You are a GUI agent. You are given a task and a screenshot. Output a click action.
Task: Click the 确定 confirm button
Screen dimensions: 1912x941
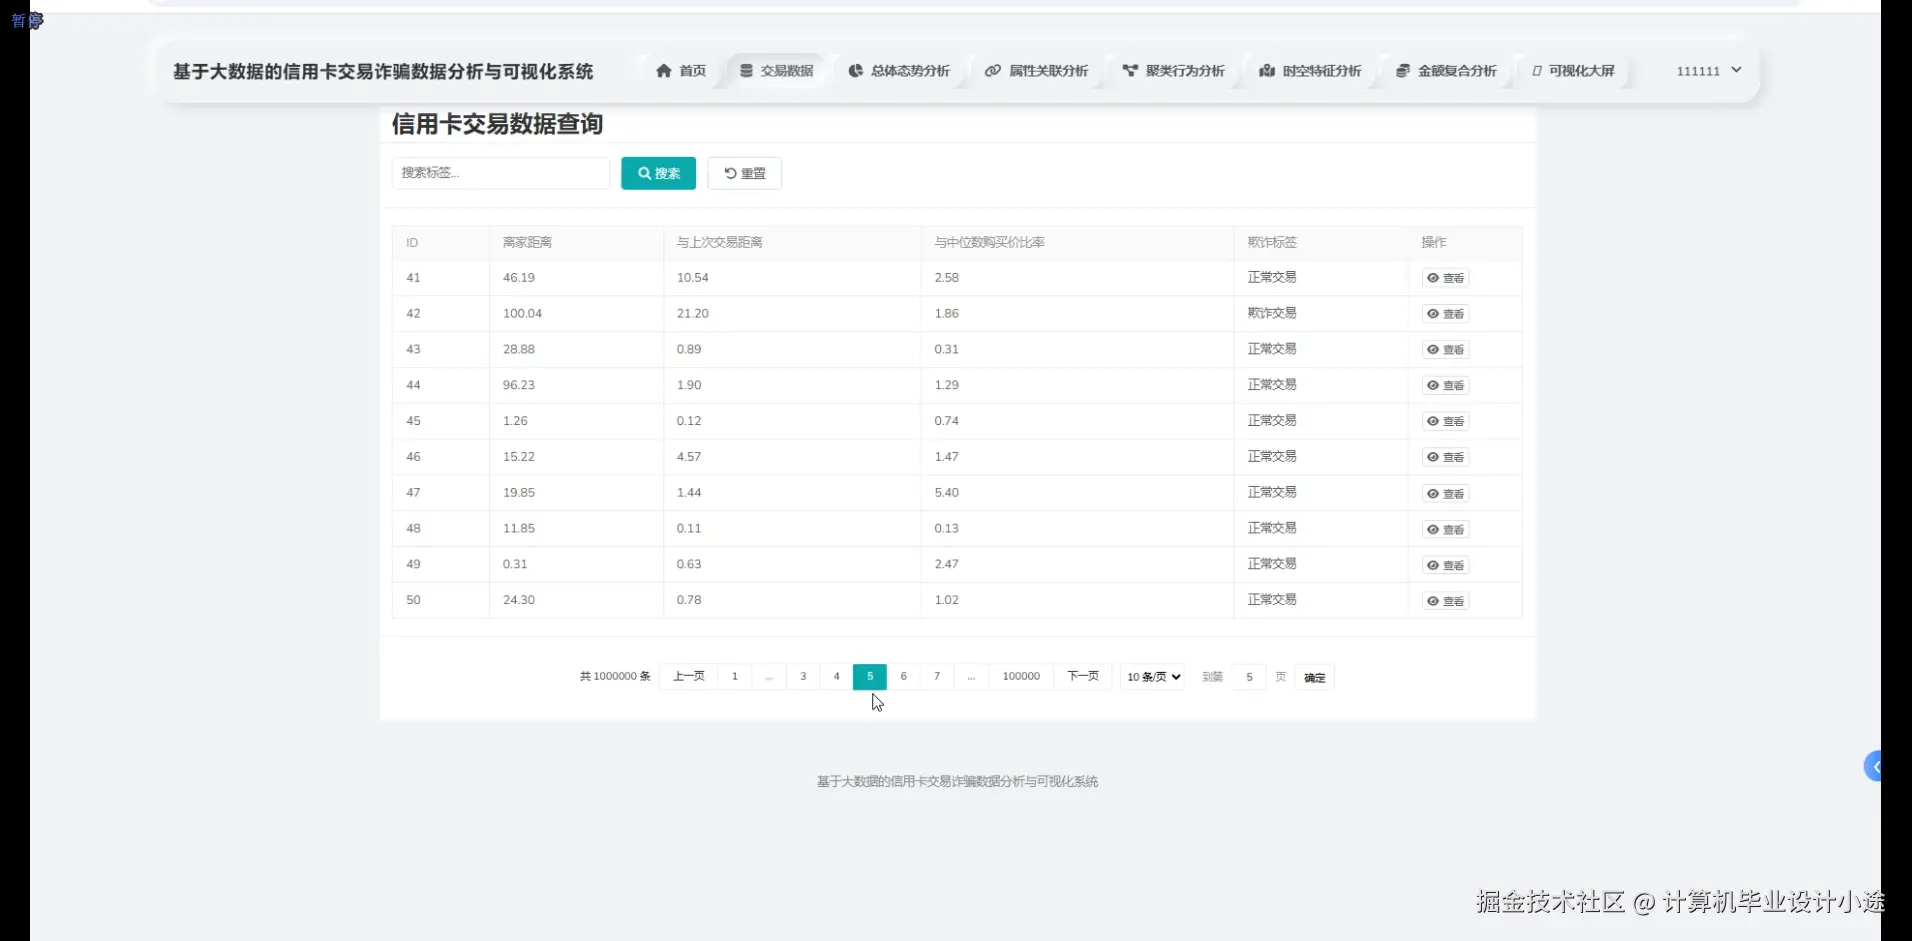(x=1313, y=677)
